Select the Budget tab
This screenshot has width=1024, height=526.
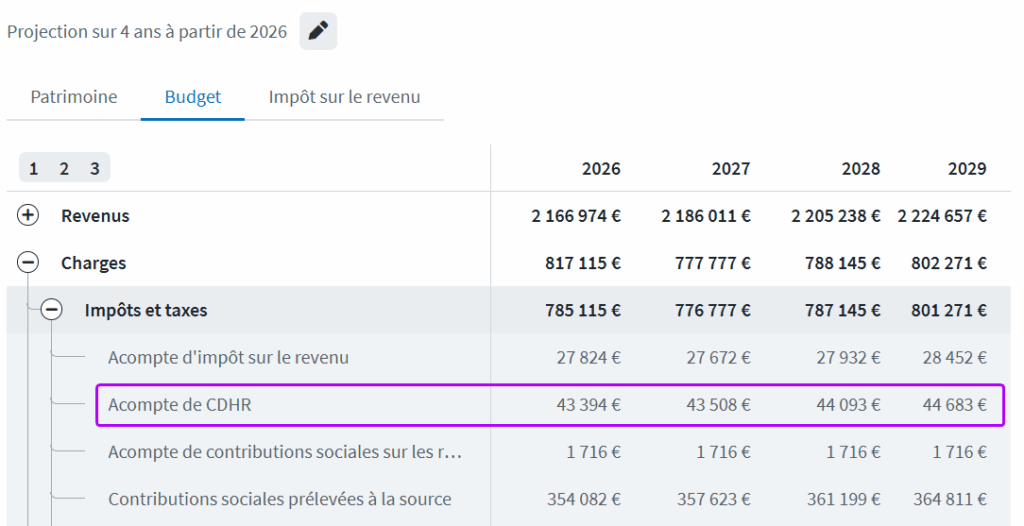coord(193,97)
